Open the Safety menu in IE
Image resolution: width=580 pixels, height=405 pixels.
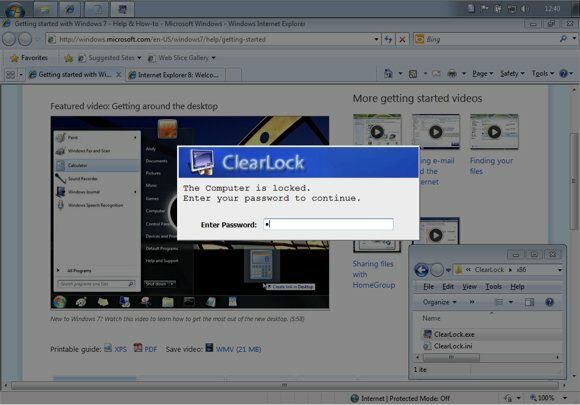tap(512, 74)
